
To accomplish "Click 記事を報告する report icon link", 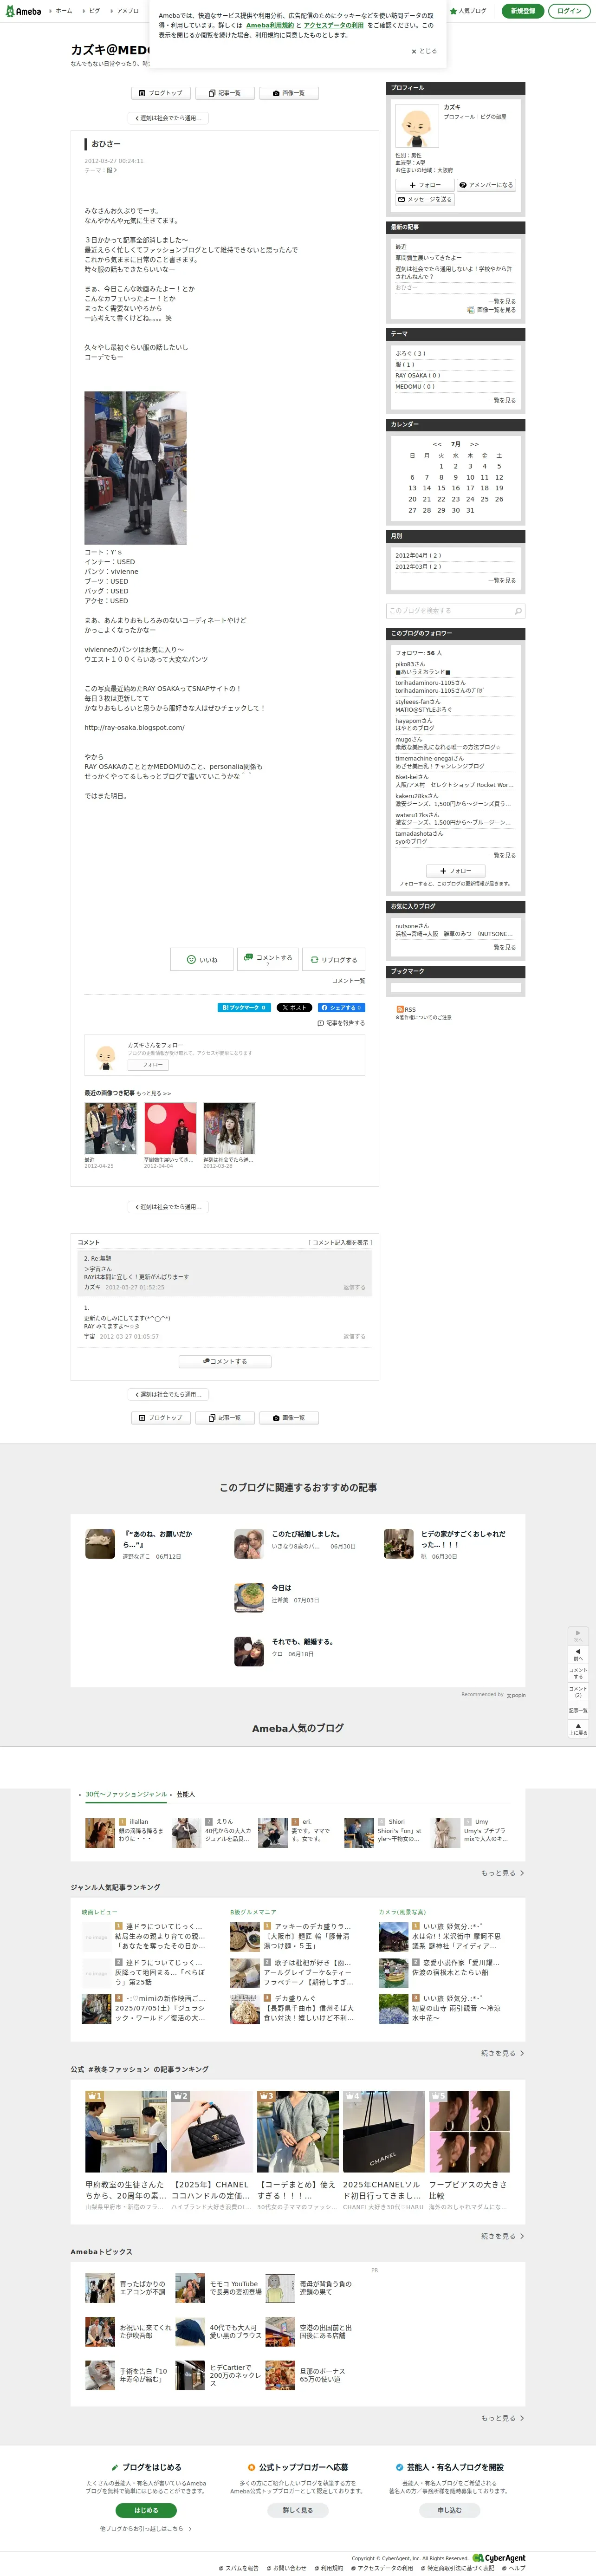I will pos(341,1023).
